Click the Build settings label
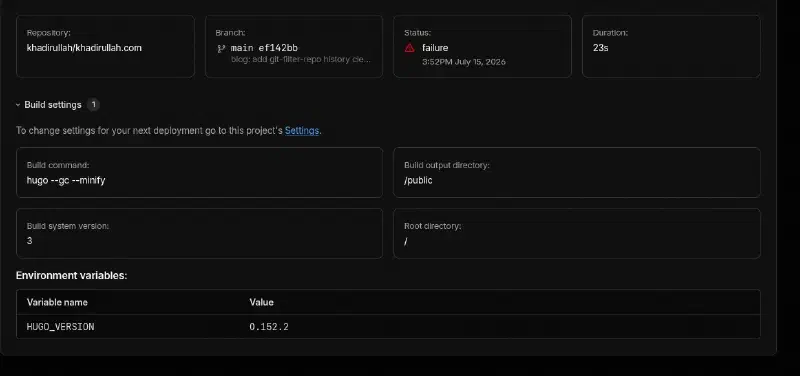This screenshot has width=800, height=376. coord(53,105)
